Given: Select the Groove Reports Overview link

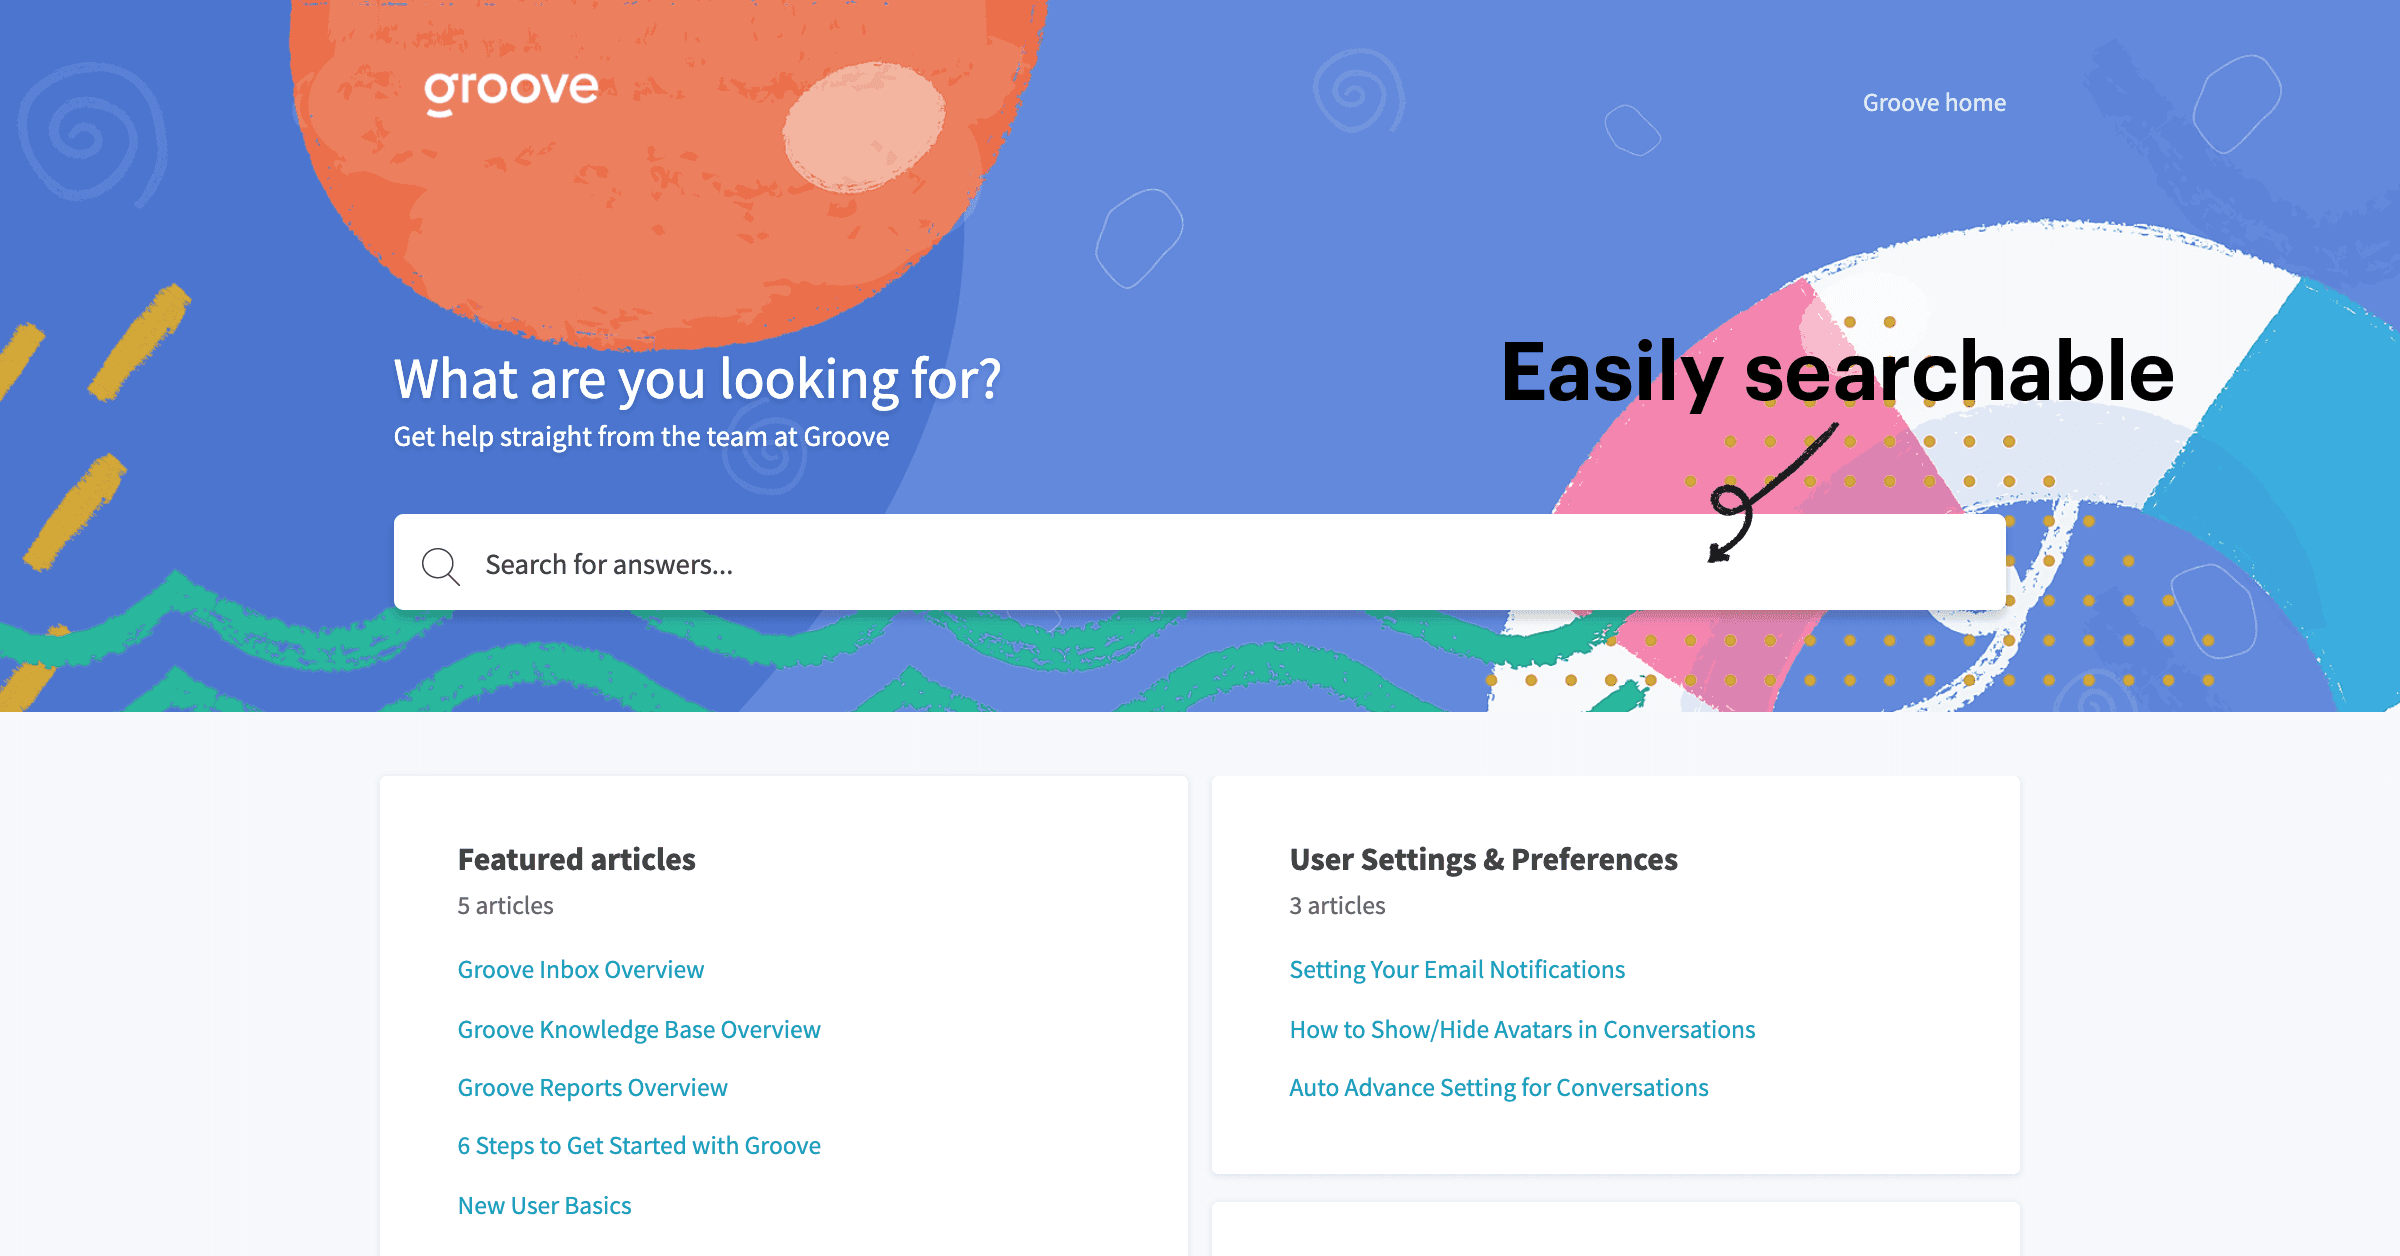Looking at the screenshot, I should [592, 1087].
